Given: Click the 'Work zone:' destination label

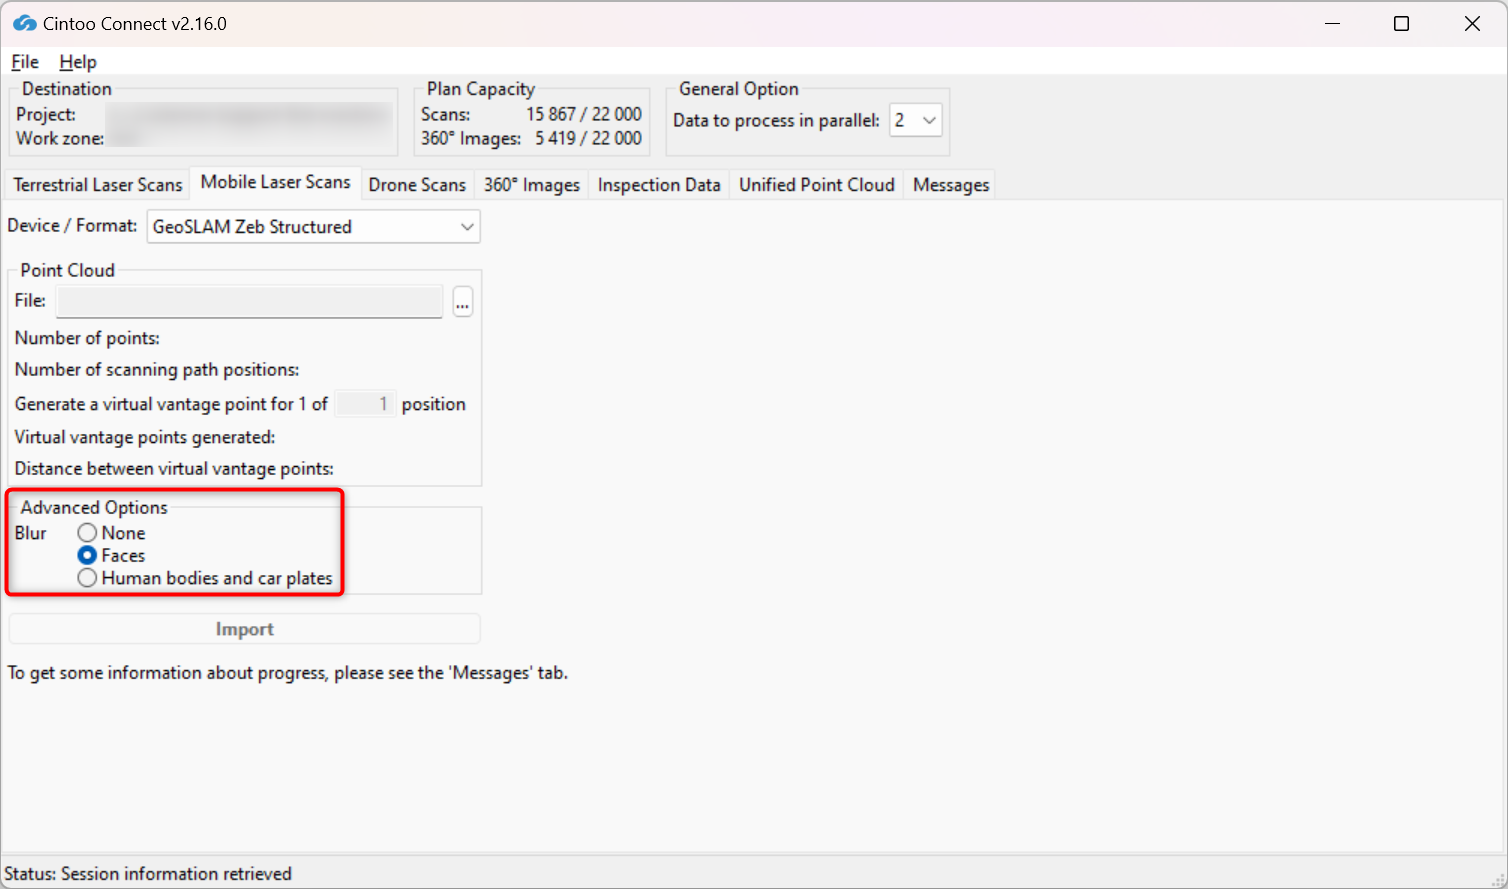Looking at the screenshot, I should click(60, 138).
